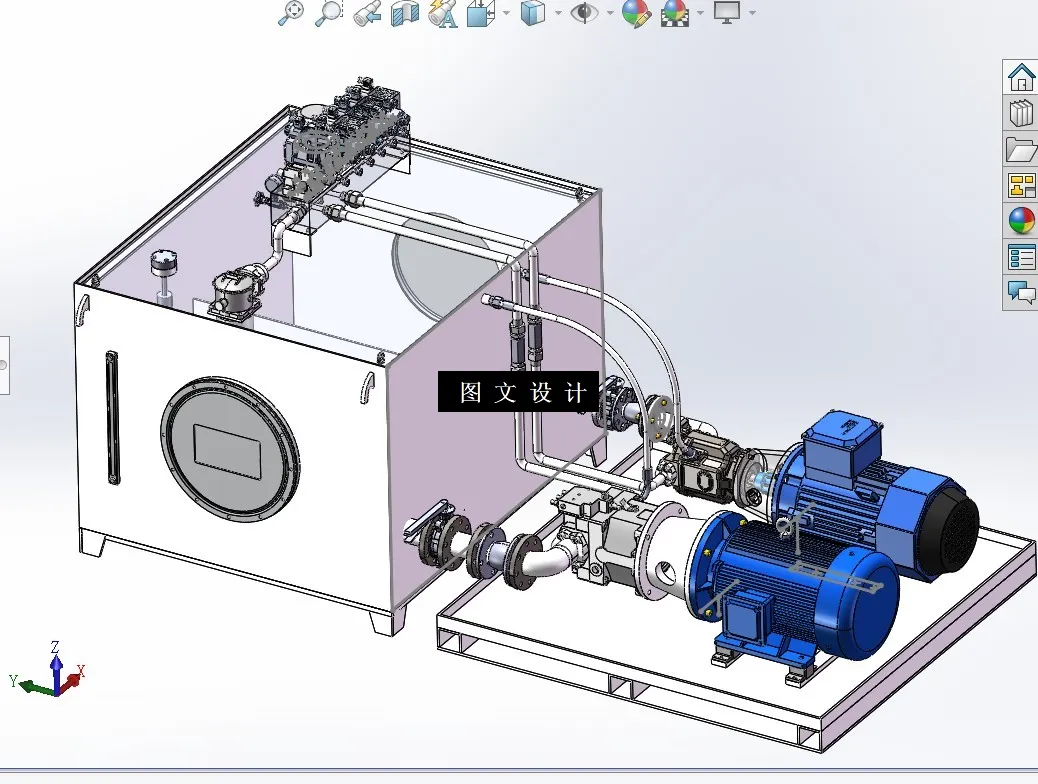
Task: Open the SolidWorks Forum chat tab
Action: click(1021, 291)
